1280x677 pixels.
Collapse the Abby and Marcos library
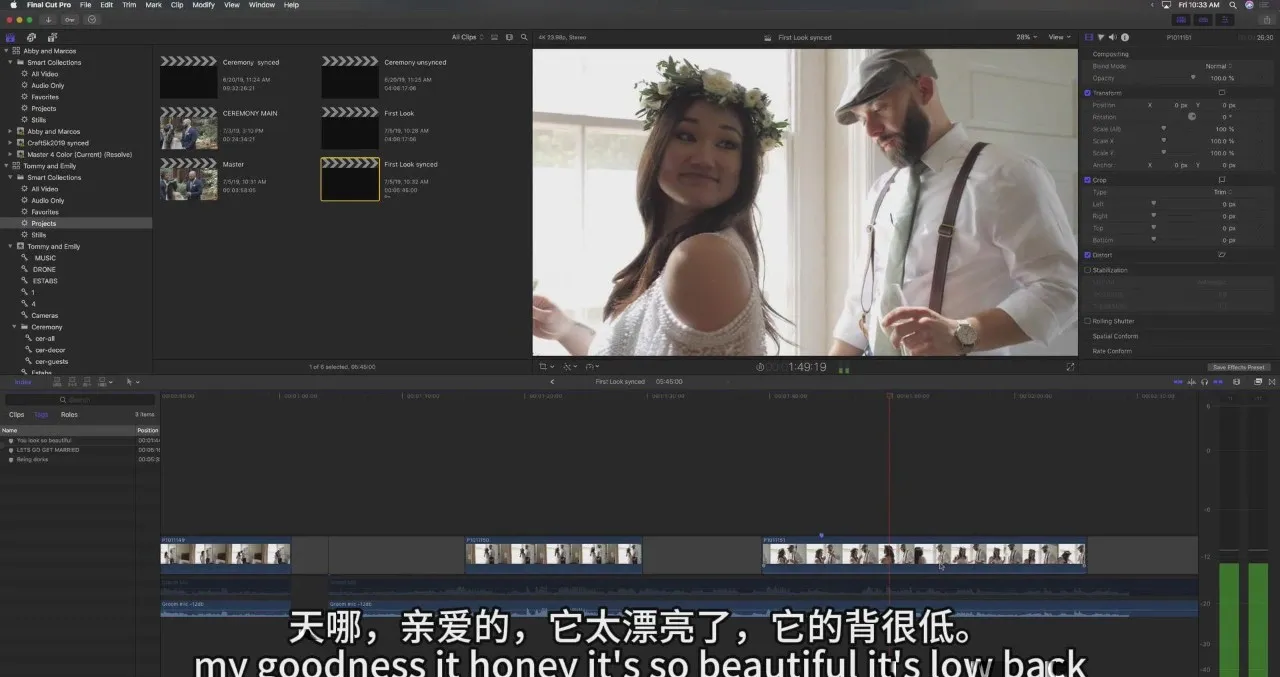click(6, 51)
